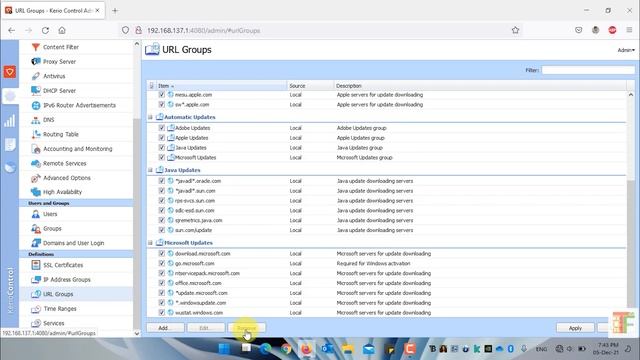Open Accounting and Monitoring
640x360 pixels.
(78, 149)
